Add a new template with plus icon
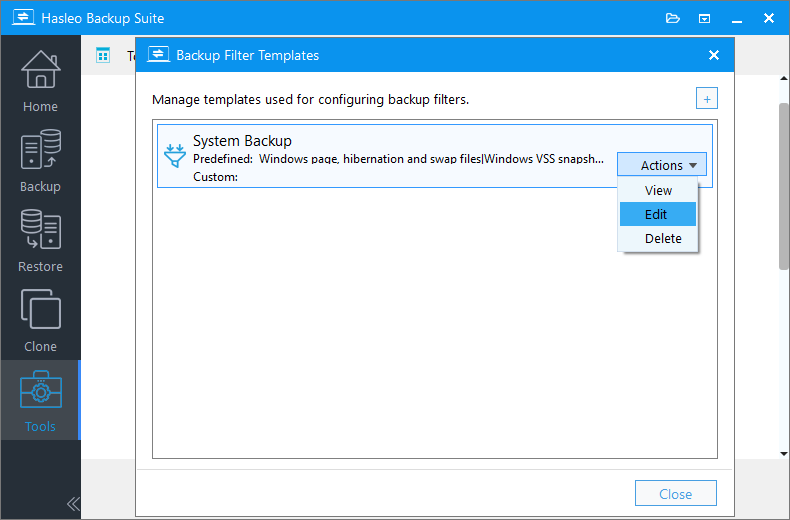Viewport: 790px width, 520px height. (x=706, y=98)
